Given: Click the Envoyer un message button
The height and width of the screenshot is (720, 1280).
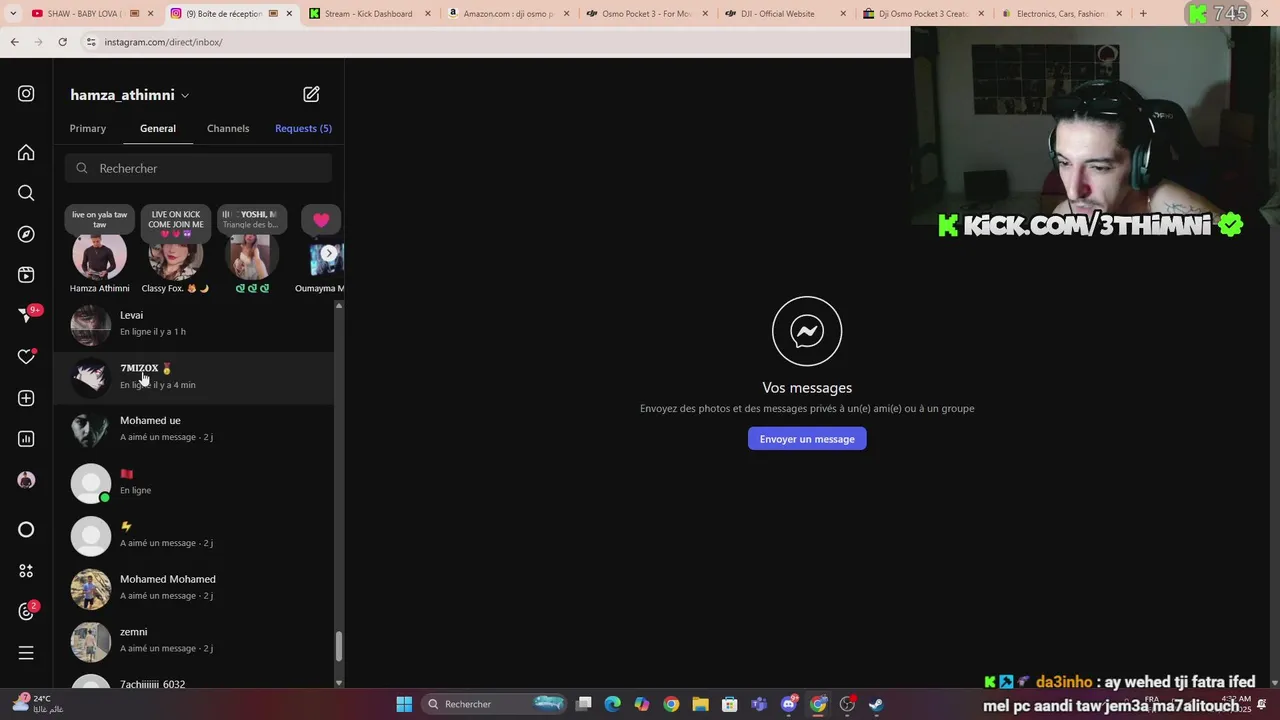Looking at the screenshot, I should (x=807, y=439).
